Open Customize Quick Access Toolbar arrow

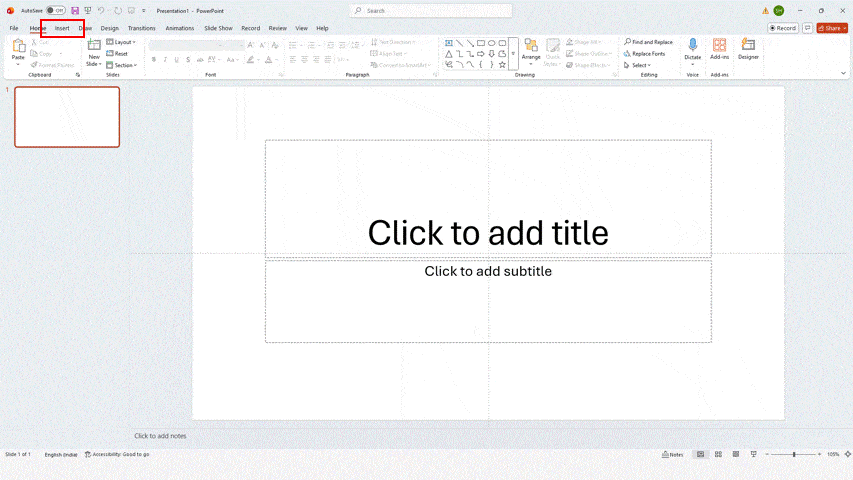pos(144,10)
